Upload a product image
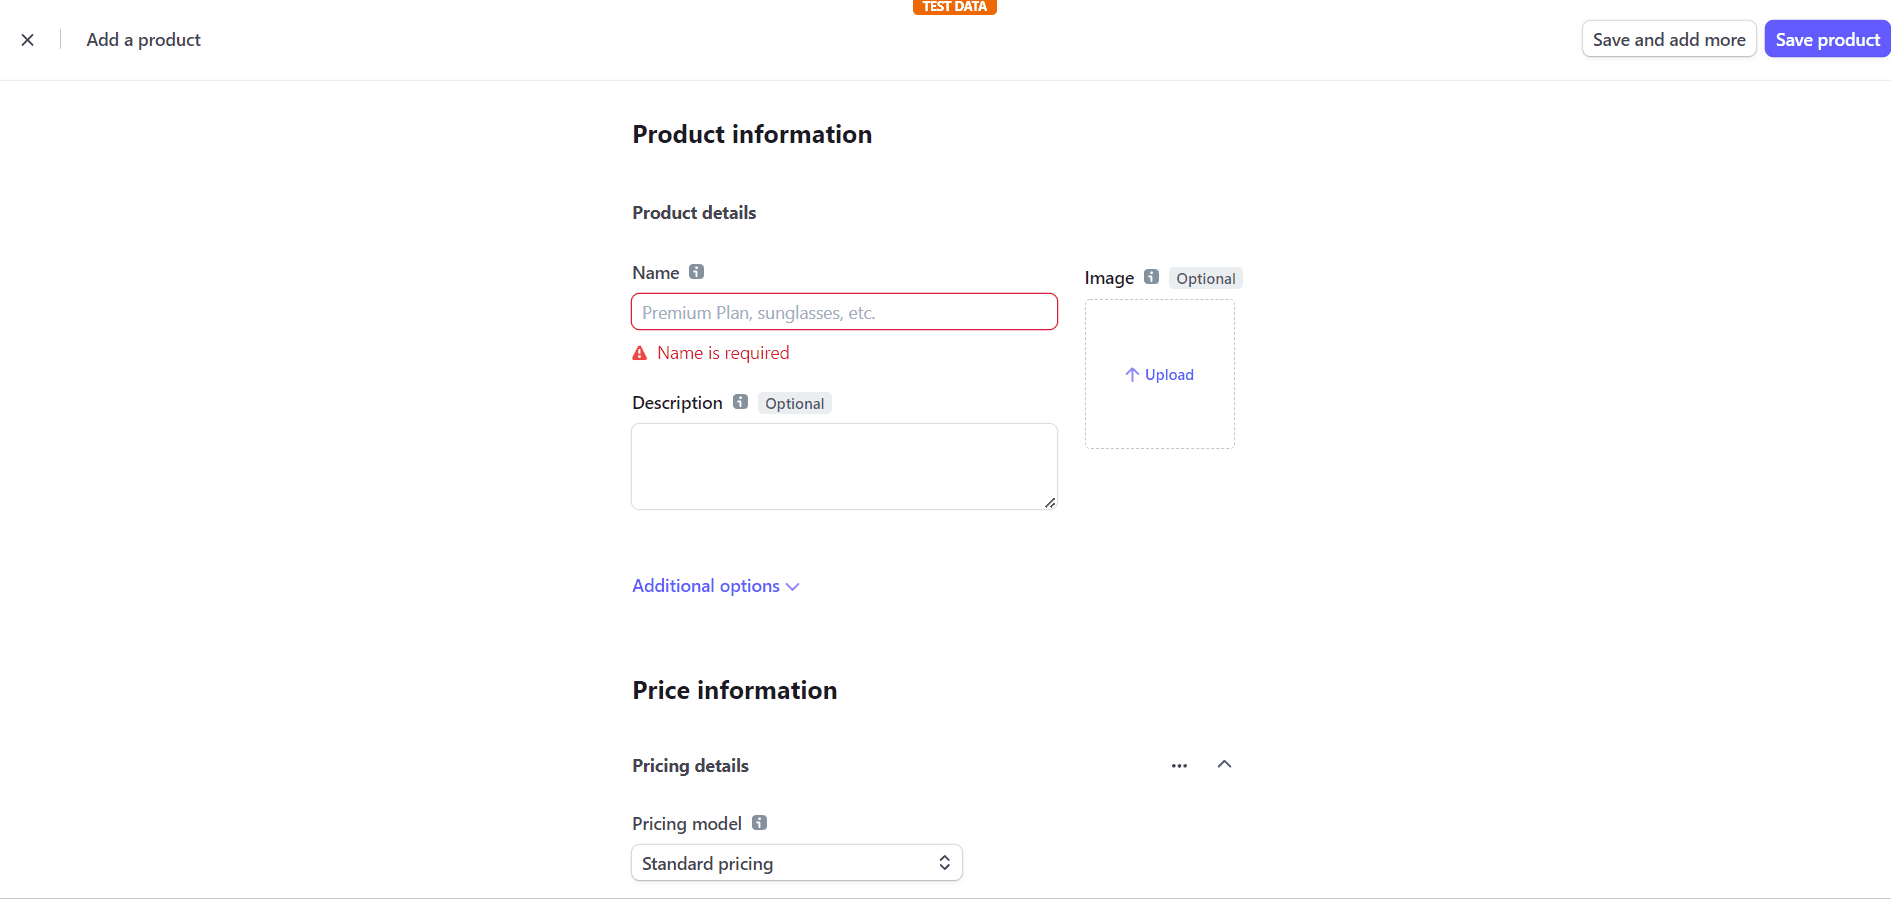Image resolution: width=1891 pixels, height=899 pixels. click(x=1160, y=374)
